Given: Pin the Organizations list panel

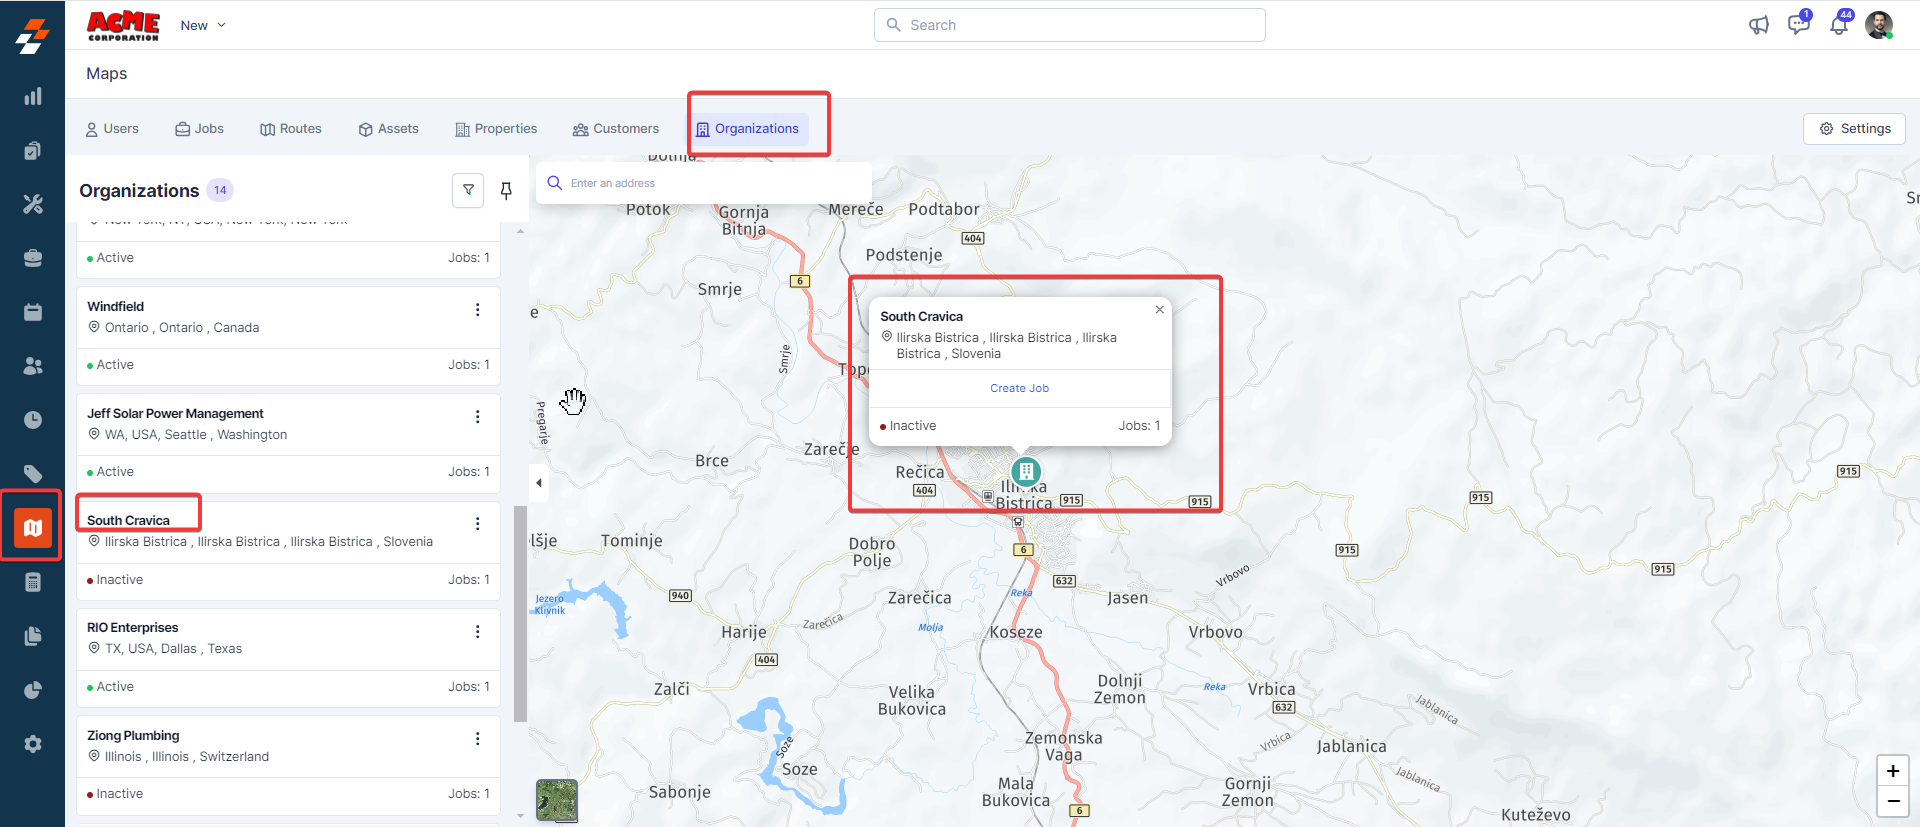Looking at the screenshot, I should [x=506, y=190].
